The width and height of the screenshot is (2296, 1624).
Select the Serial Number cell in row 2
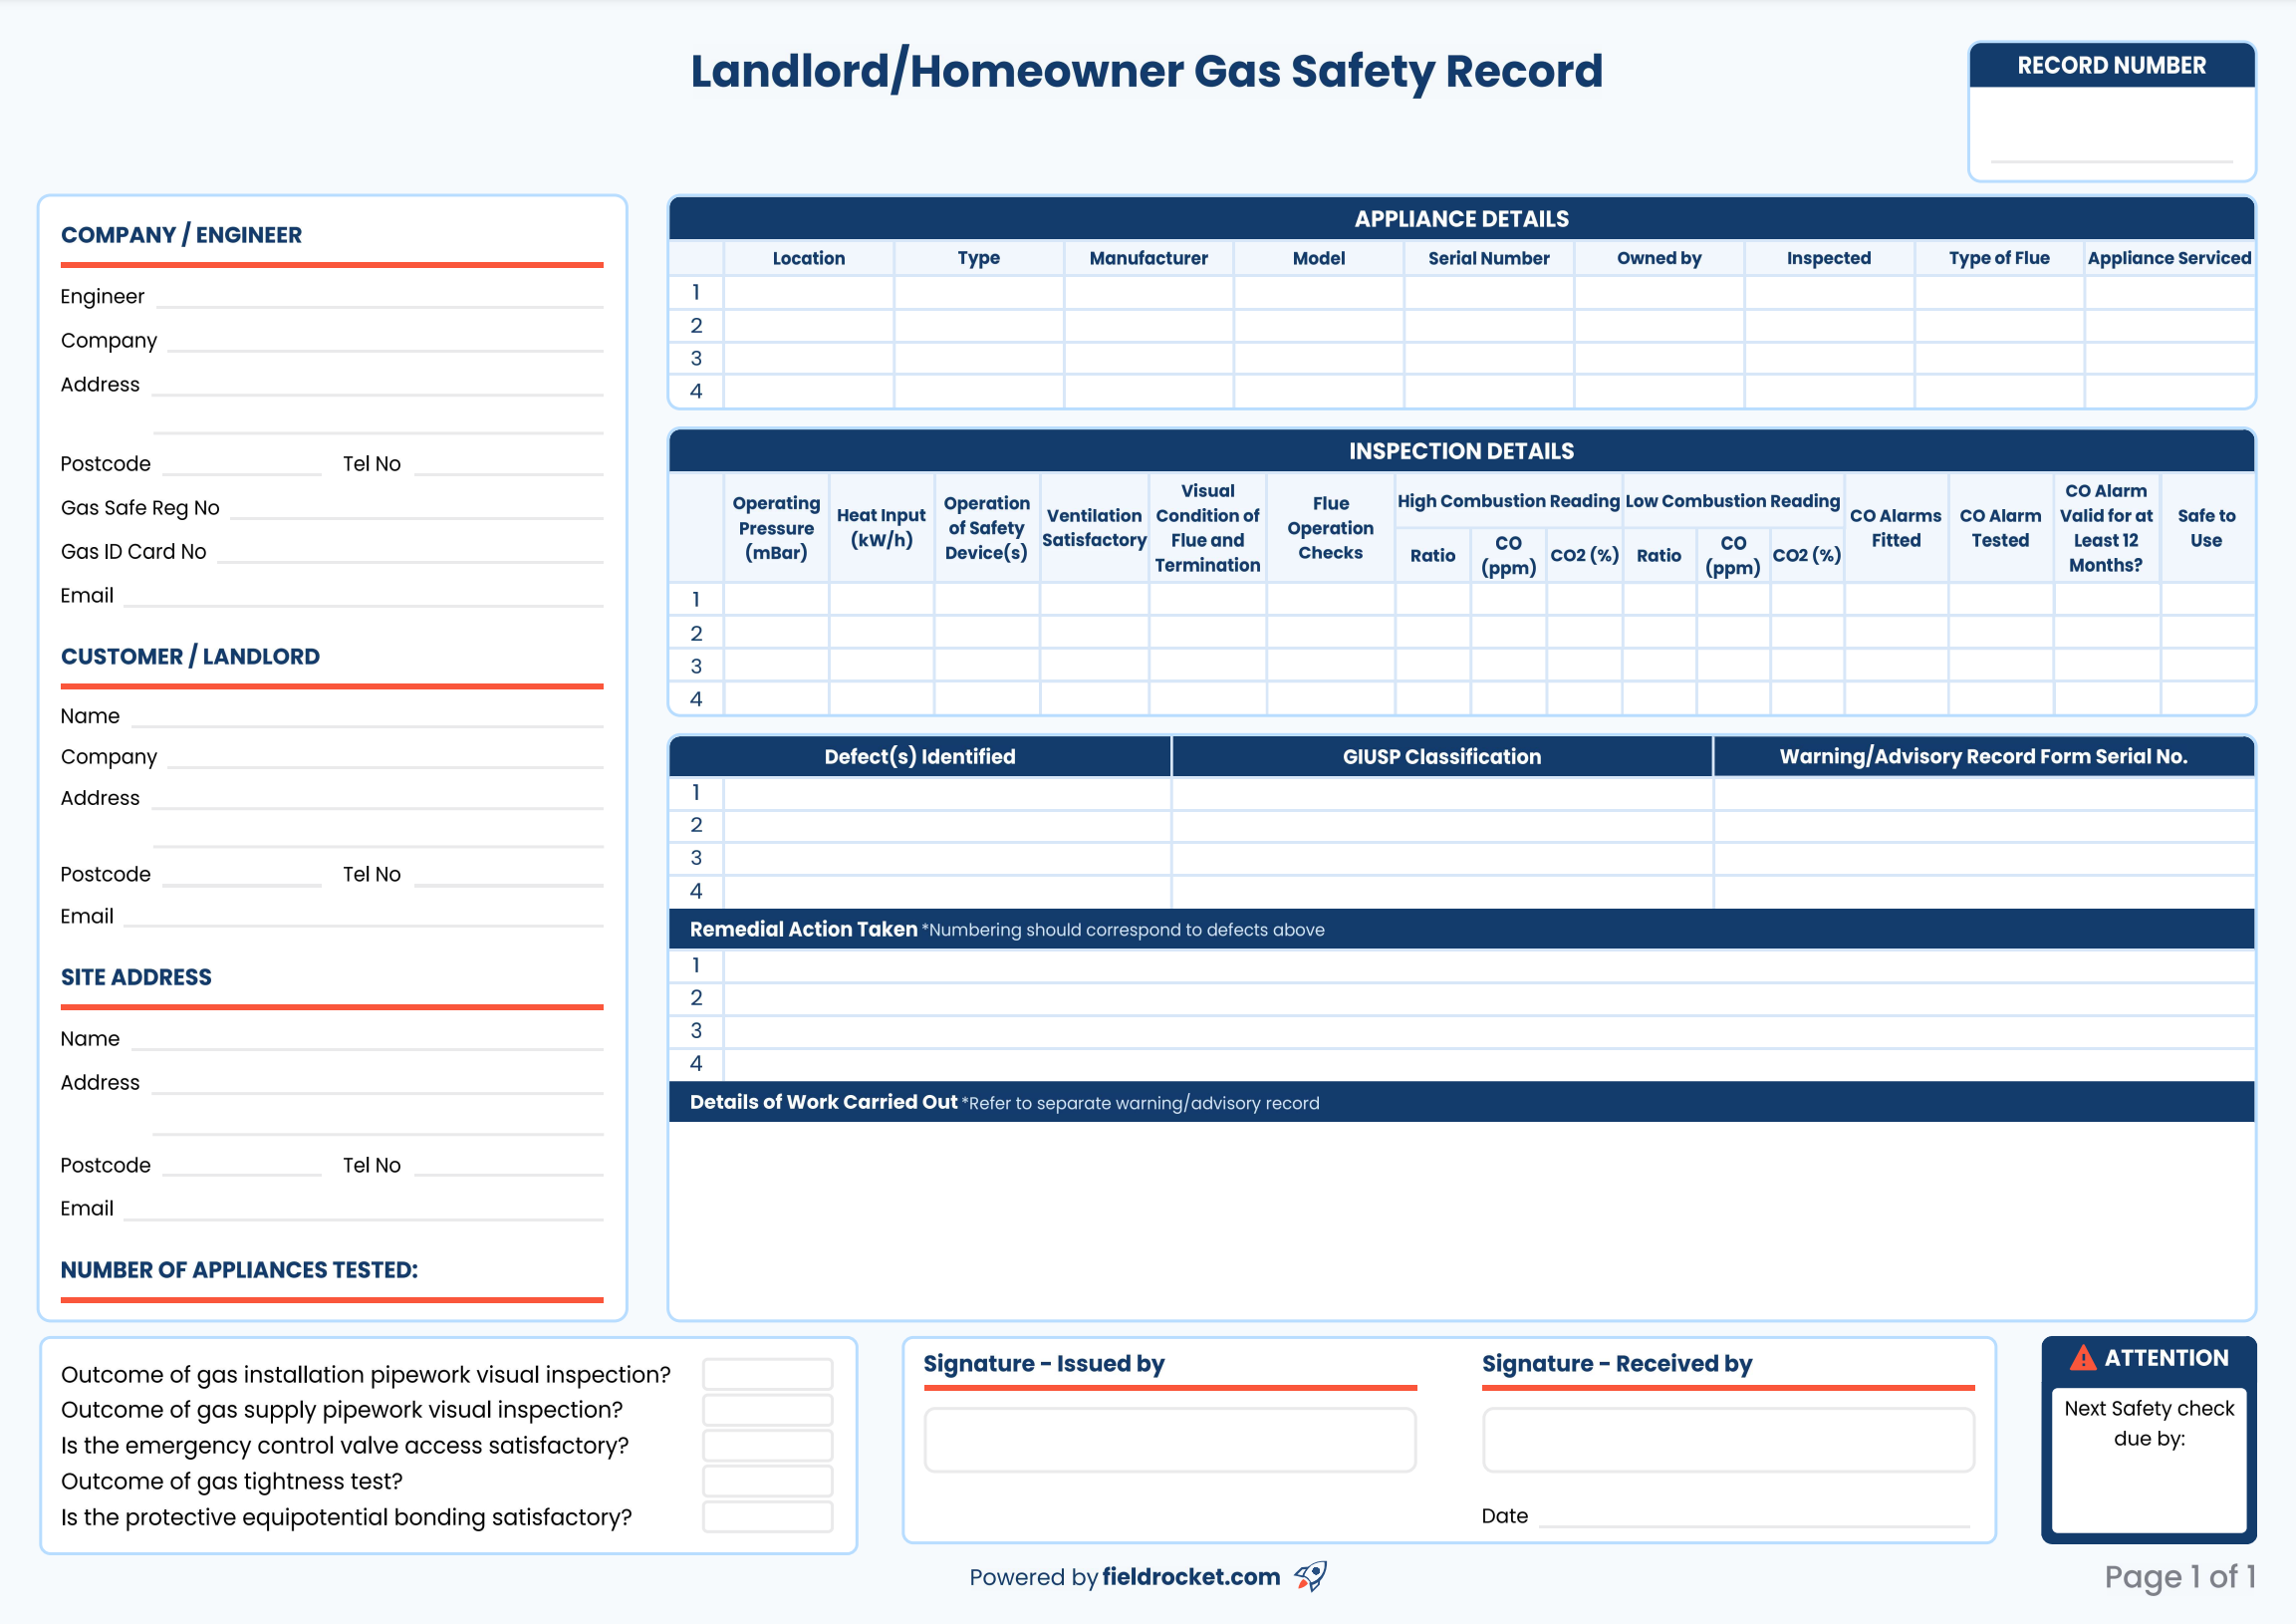click(x=1489, y=325)
